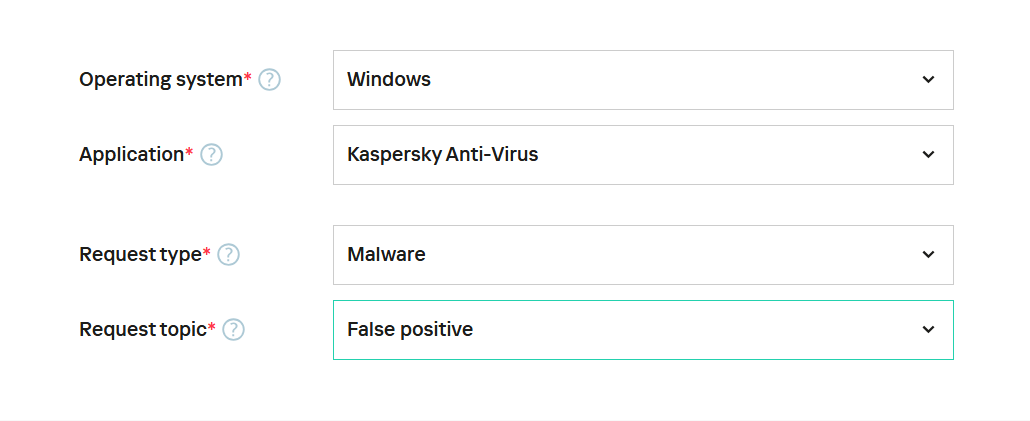Click the red asterisk after Request topic
This screenshot has height=421, width=1030.
coord(212,328)
